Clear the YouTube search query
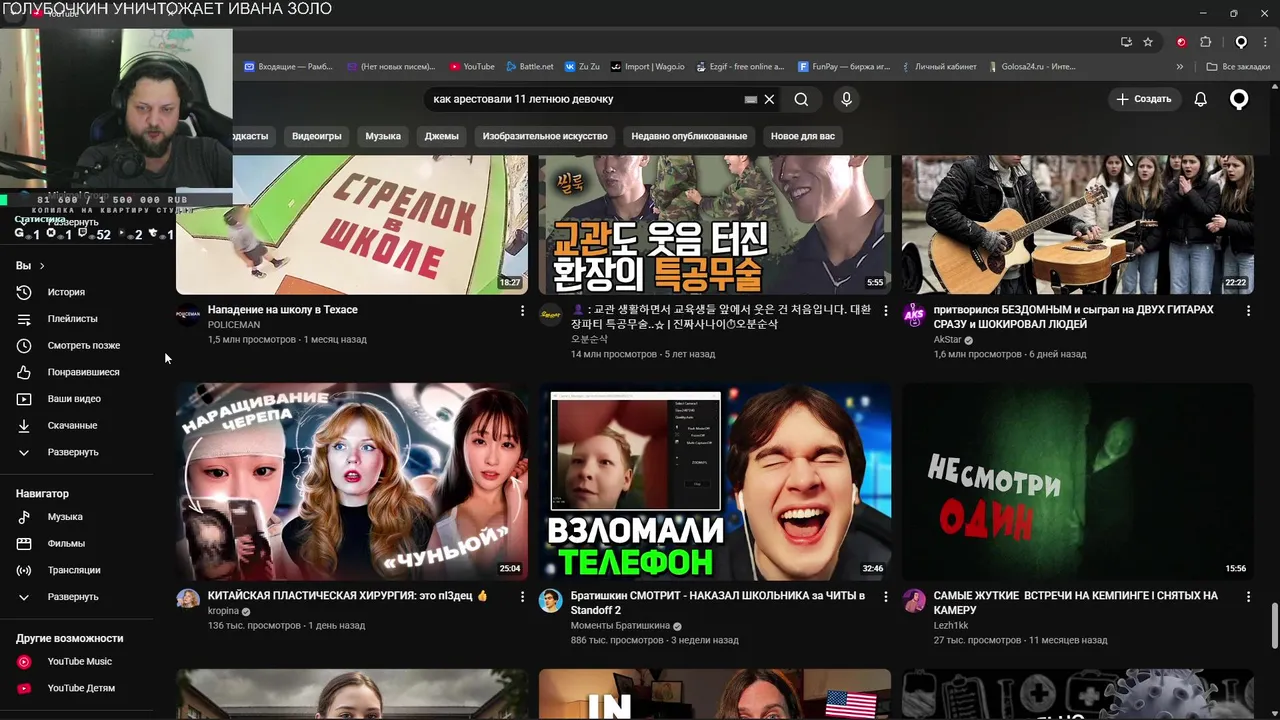Image resolution: width=1280 pixels, height=720 pixels. [x=769, y=99]
